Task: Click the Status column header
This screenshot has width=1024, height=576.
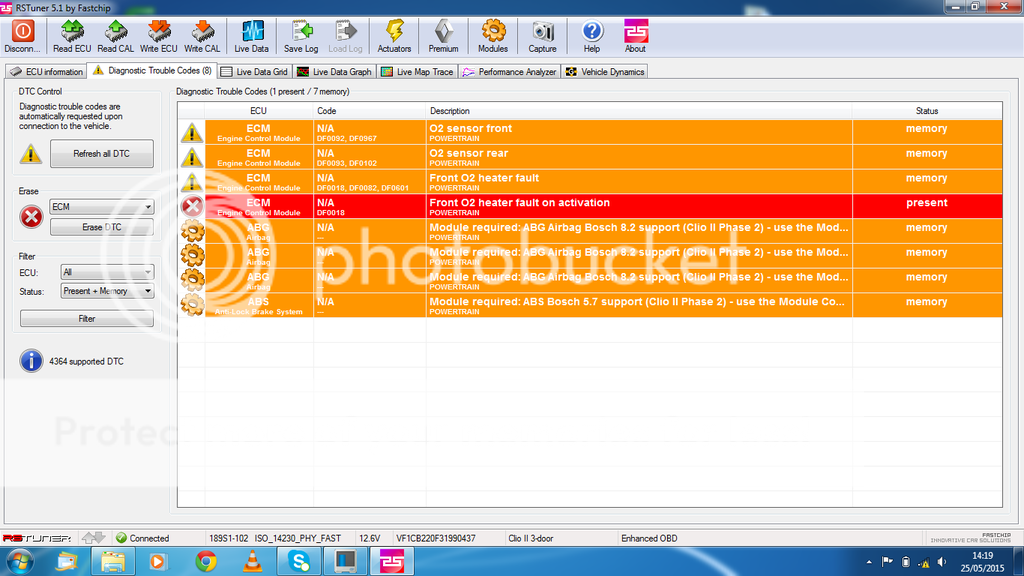Action: click(927, 111)
